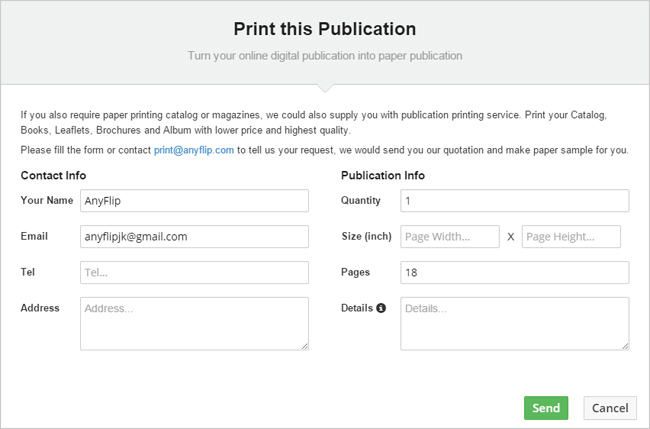Viewport: 650px width, 429px height.
Task: Click the Page Height input box
Action: coord(571,236)
